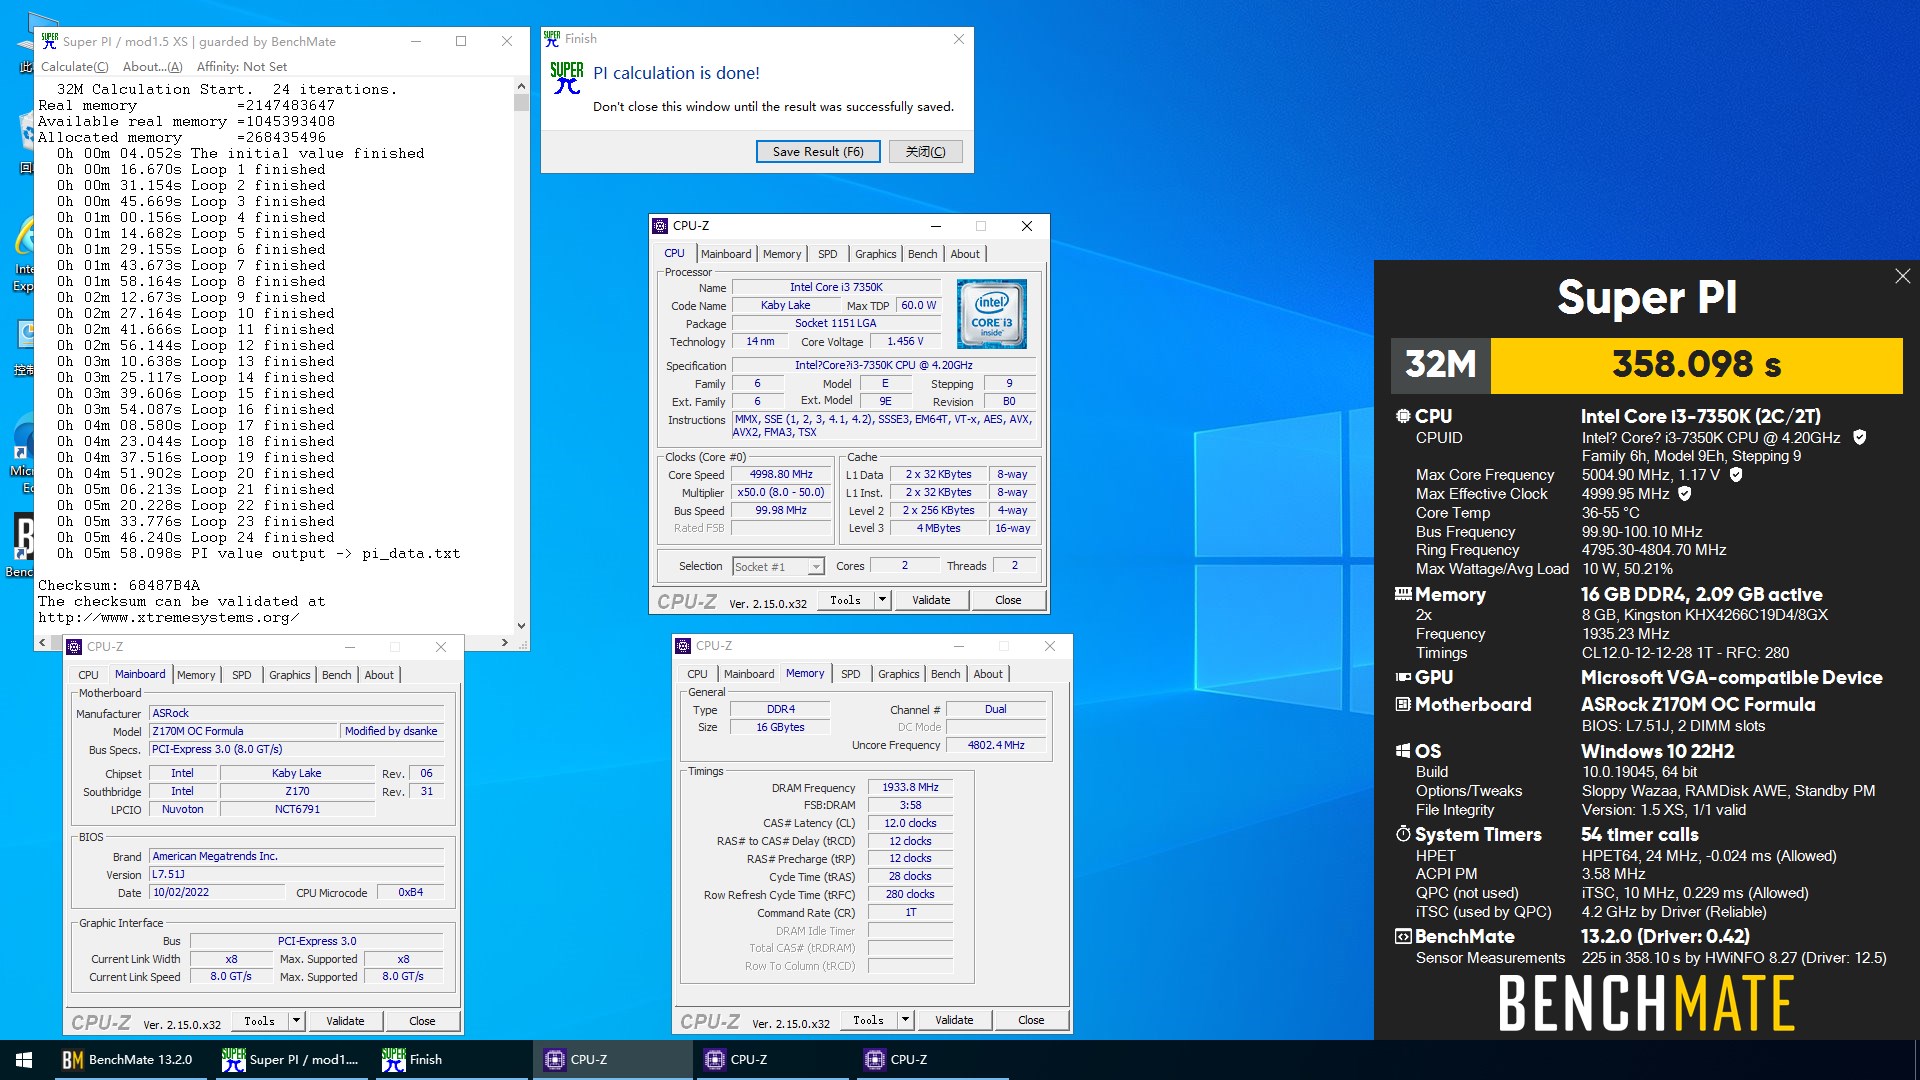Open the About menu in Super PI
The width and height of the screenshot is (1920, 1080).
(x=152, y=67)
